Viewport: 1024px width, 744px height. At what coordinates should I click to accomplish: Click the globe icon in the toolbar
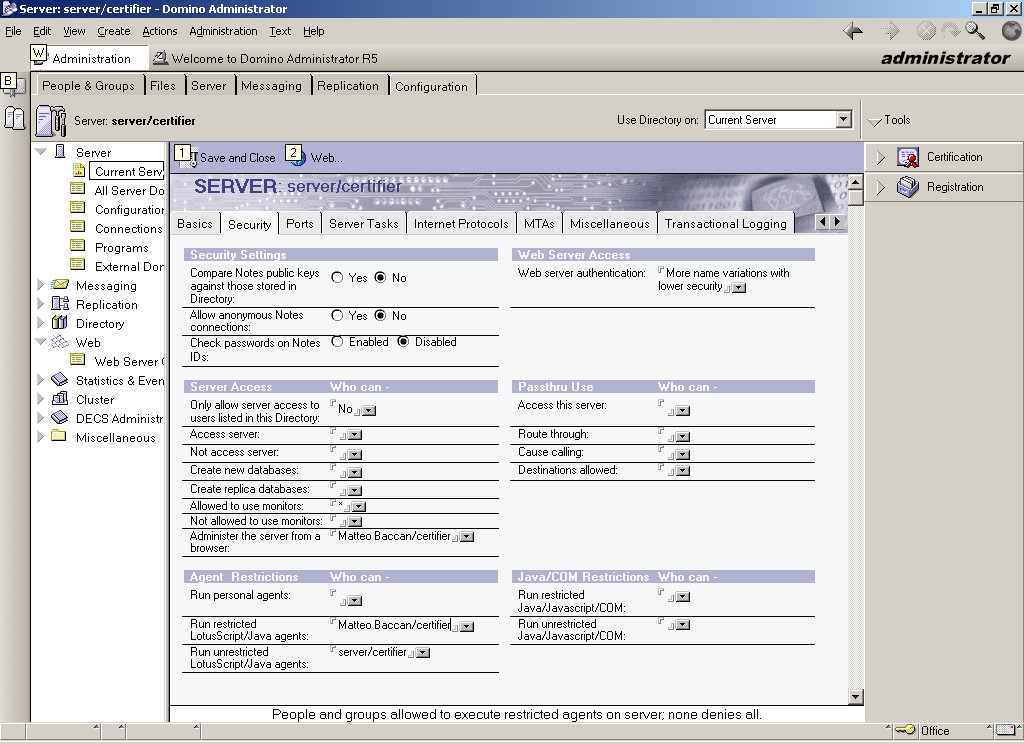(1011, 31)
